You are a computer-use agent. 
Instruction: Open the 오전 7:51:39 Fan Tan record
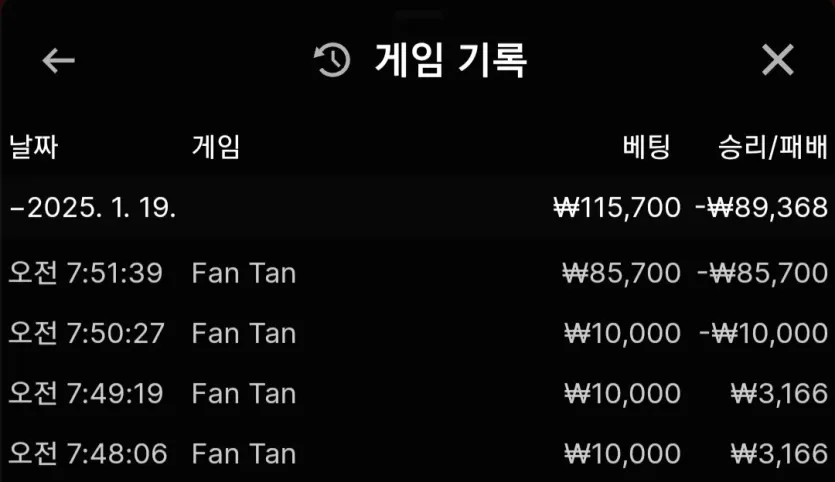418,273
